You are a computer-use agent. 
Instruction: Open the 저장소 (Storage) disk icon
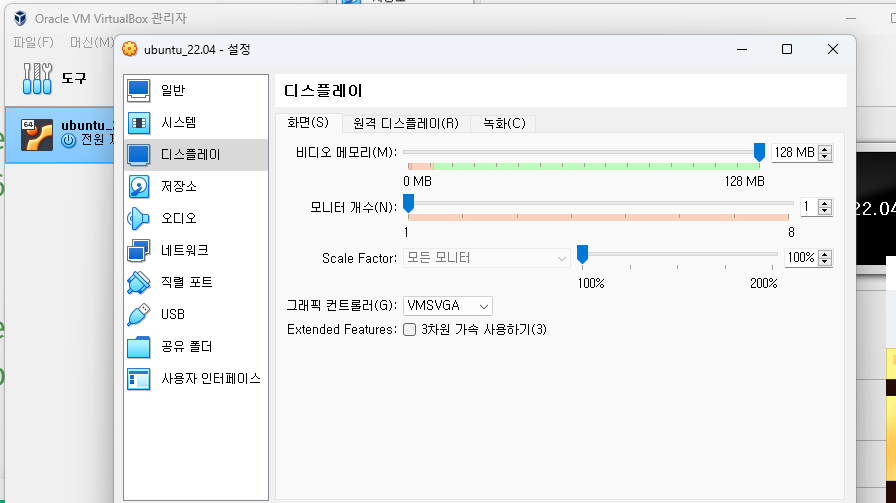point(139,186)
